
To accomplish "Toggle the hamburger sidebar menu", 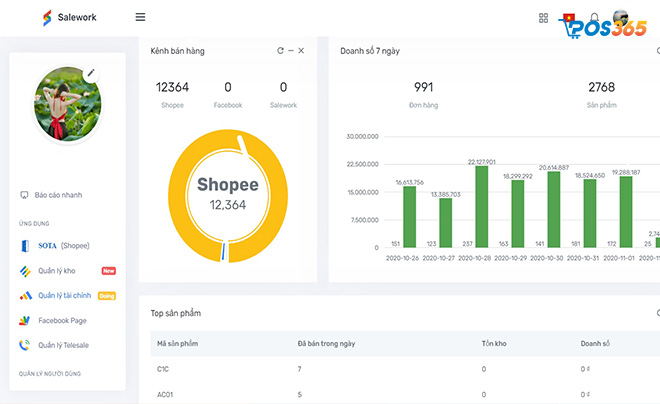I will [140, 17].
